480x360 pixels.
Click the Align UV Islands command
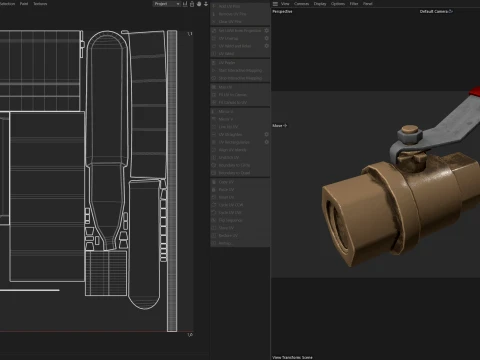[232, 150]
